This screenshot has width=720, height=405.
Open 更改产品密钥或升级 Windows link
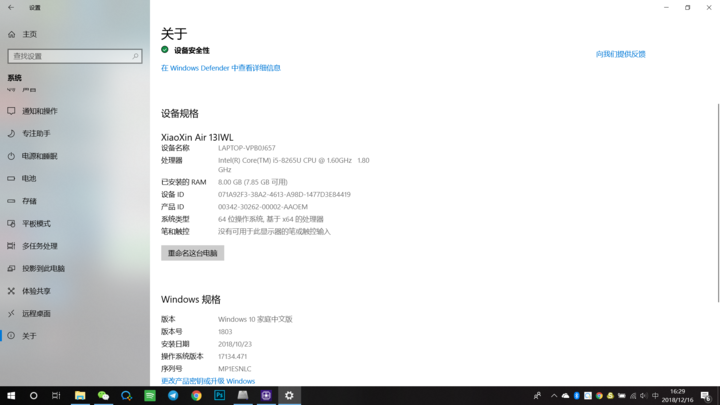208,381
